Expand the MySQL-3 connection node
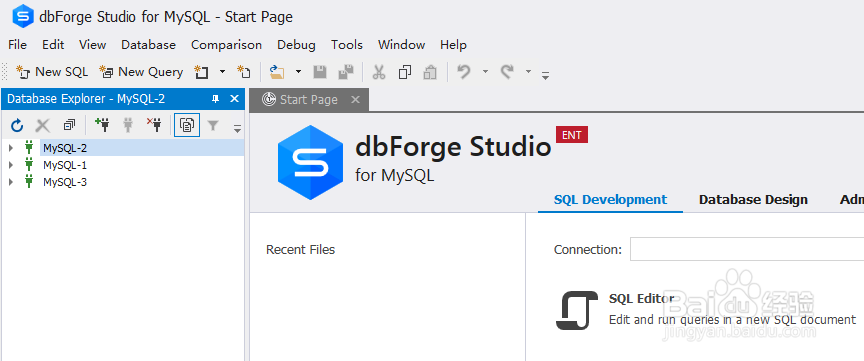 pos(10,182)
